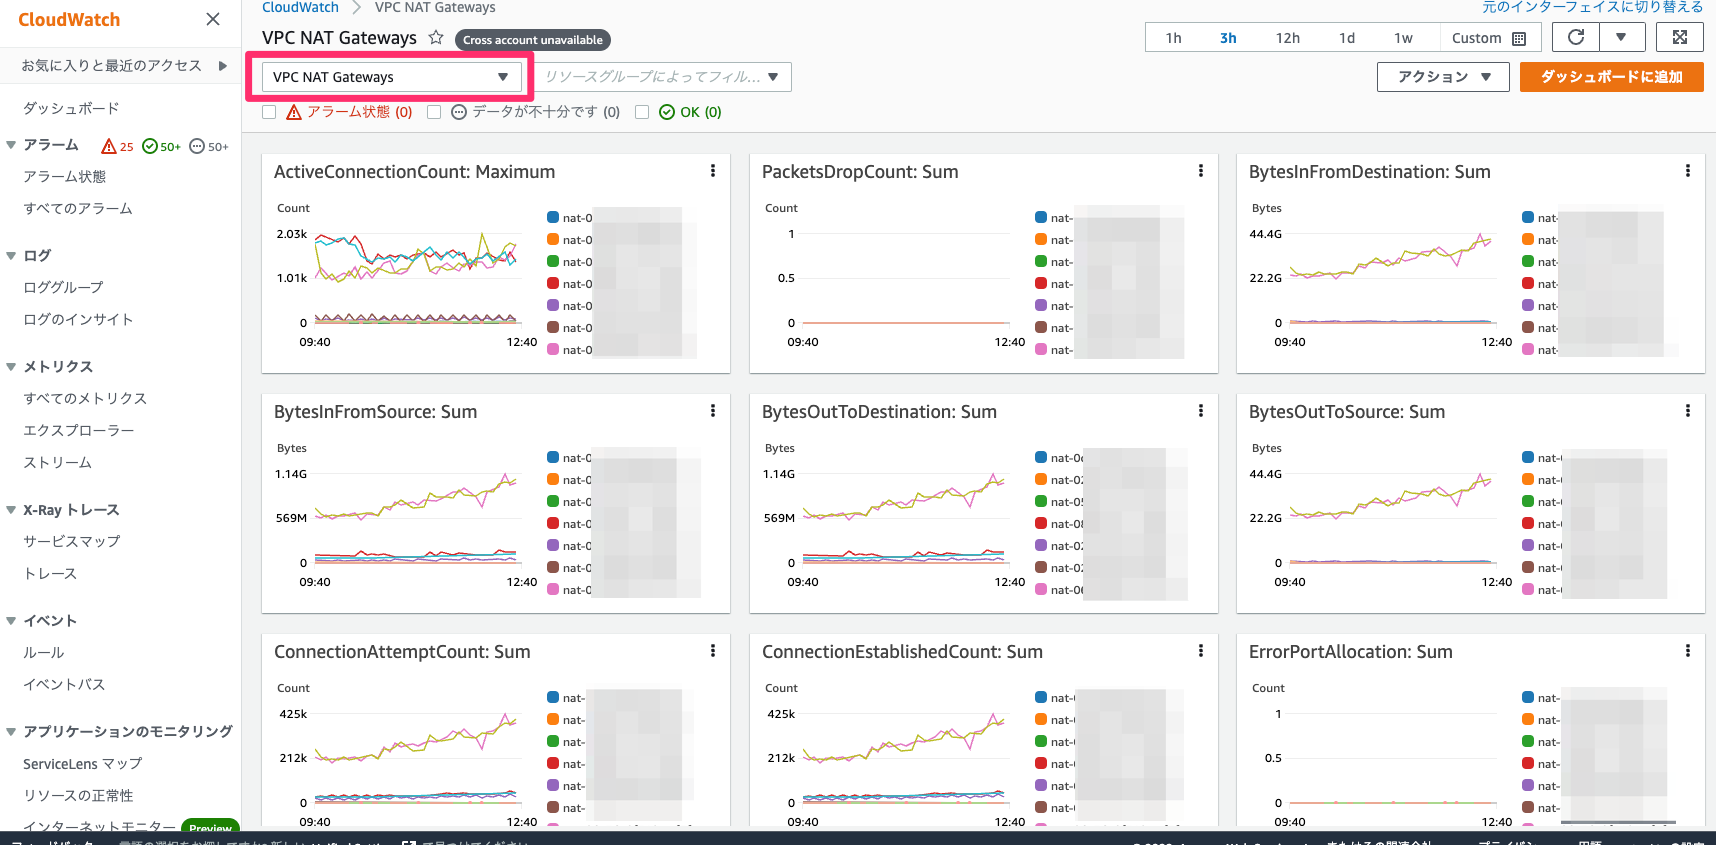Click ダッシュボードに追加 button
The image size is (1716, 845).
coord(1612,77)
